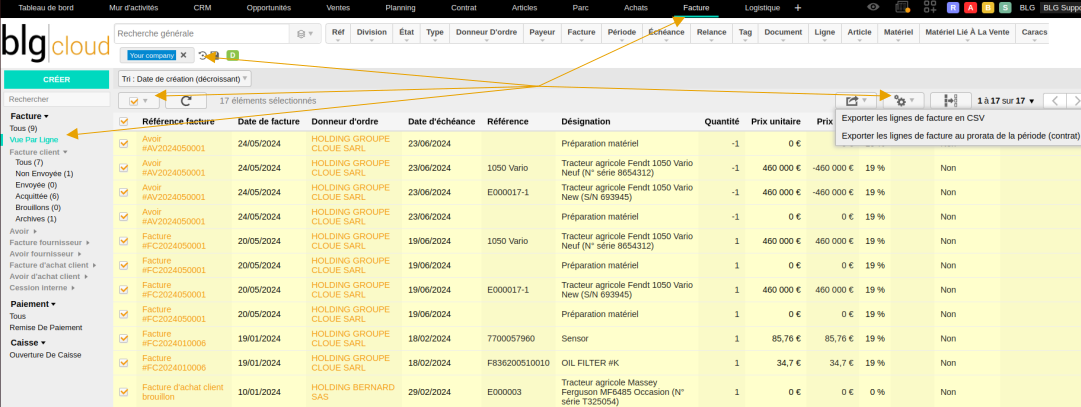Open the gears actions menu
Viewport: 1081px width, 407px height.
pos(904,101)
